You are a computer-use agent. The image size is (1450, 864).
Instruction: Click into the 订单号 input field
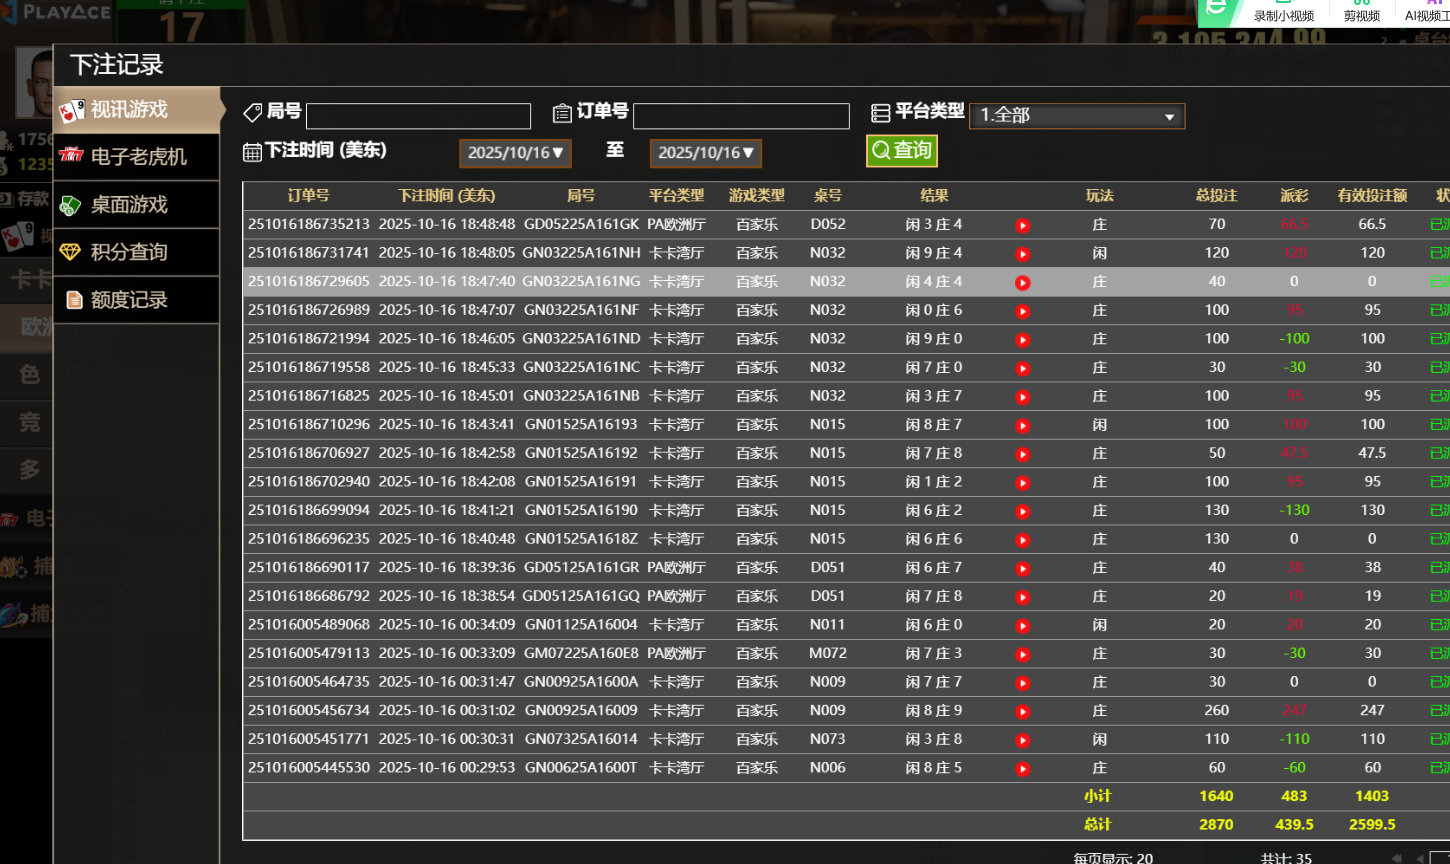tap(741, 116)
